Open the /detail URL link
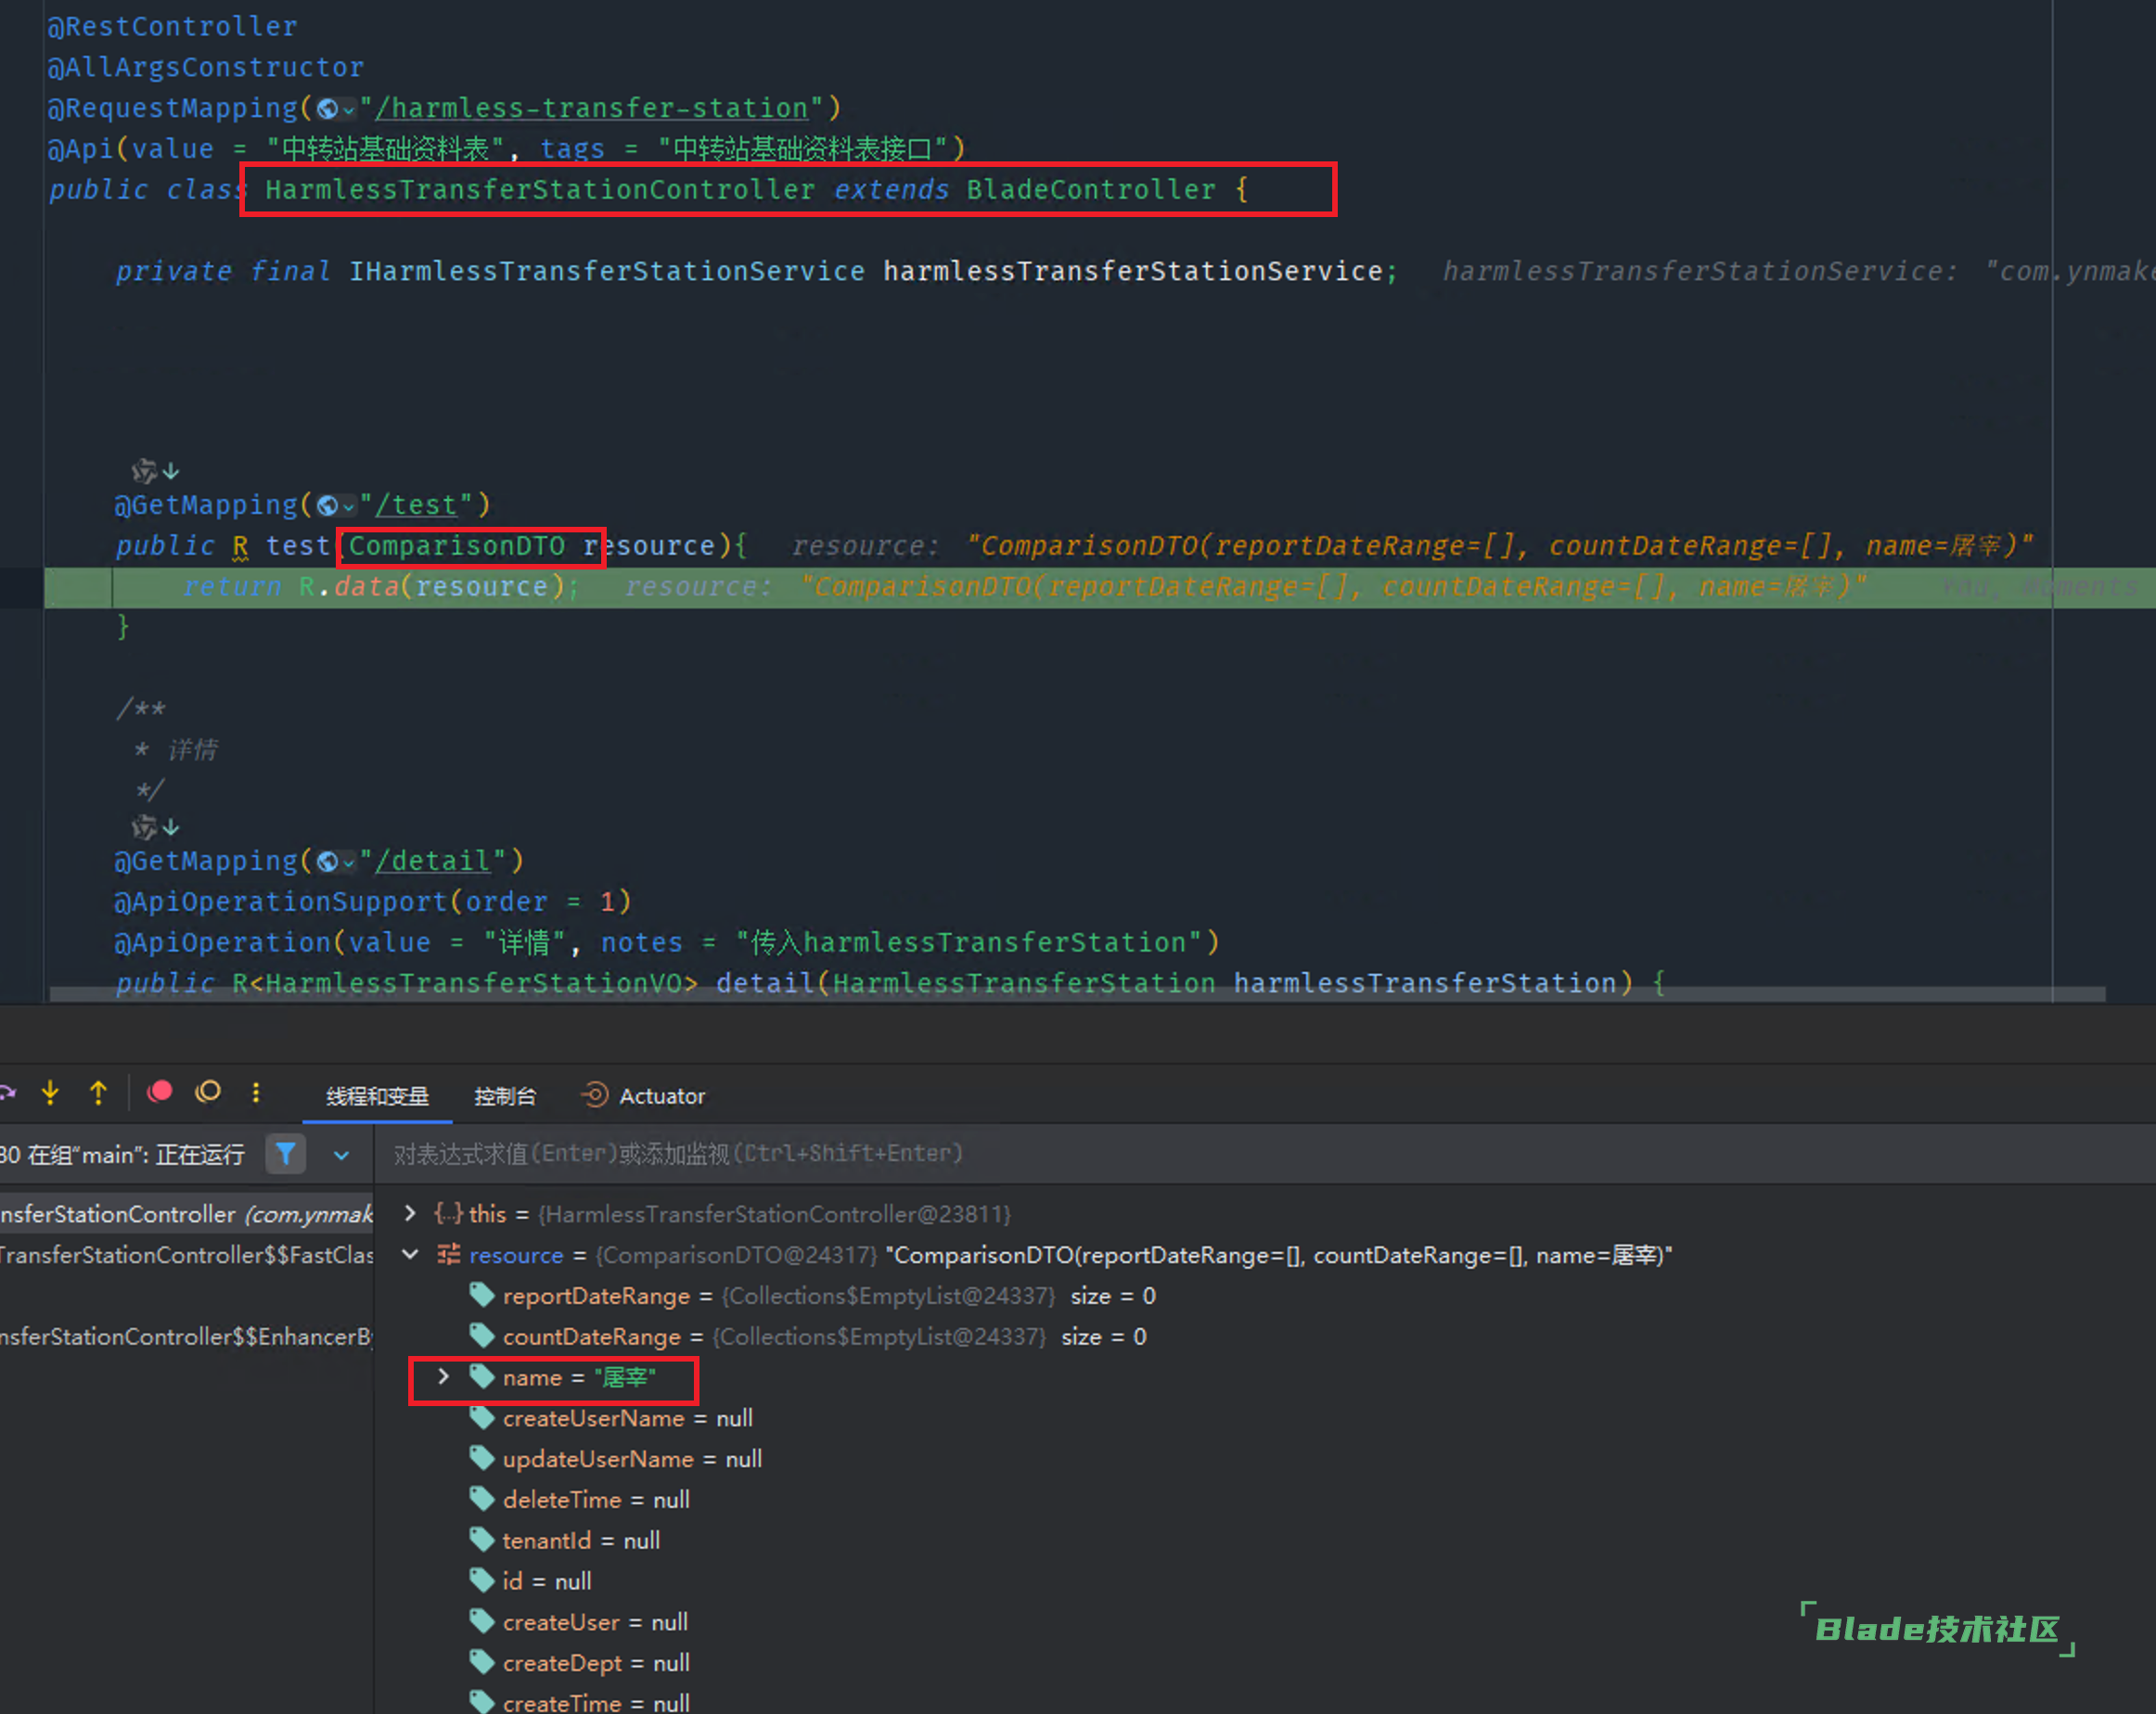 tap(433, 861)
